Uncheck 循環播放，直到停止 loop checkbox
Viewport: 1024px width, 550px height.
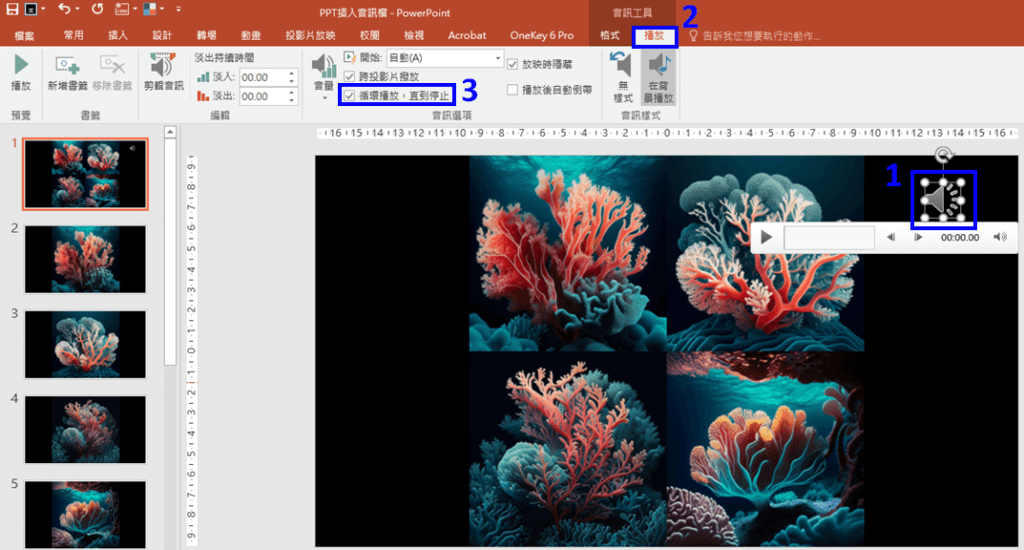tap(349, 94)
